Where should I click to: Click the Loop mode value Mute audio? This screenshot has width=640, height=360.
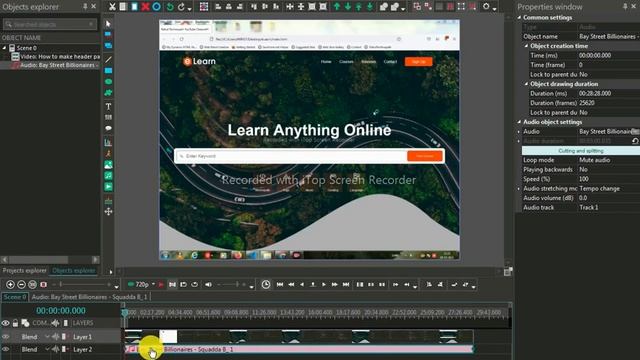click(594, 160)
